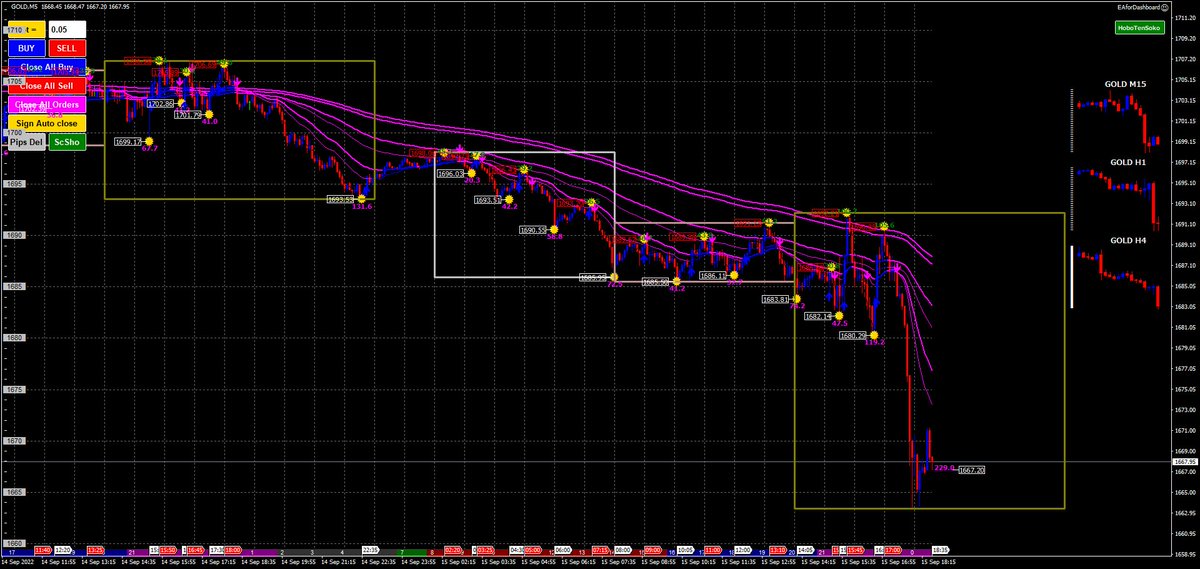Image resolution: width=1200 pixels, height=569 pixels.
Task: Click the yellow dot at 1699.17
Action: [x=148, y=141]
